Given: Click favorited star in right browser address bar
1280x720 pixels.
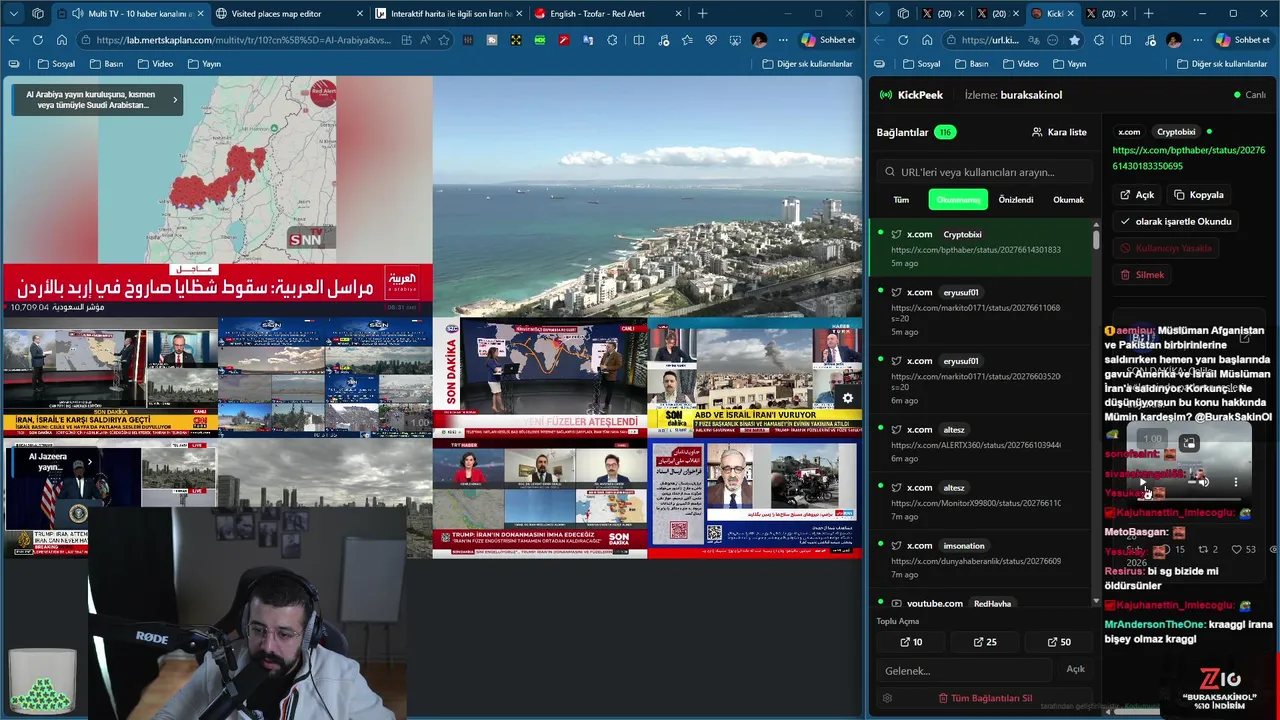Looking at the screenshot, I should 1074,40.
